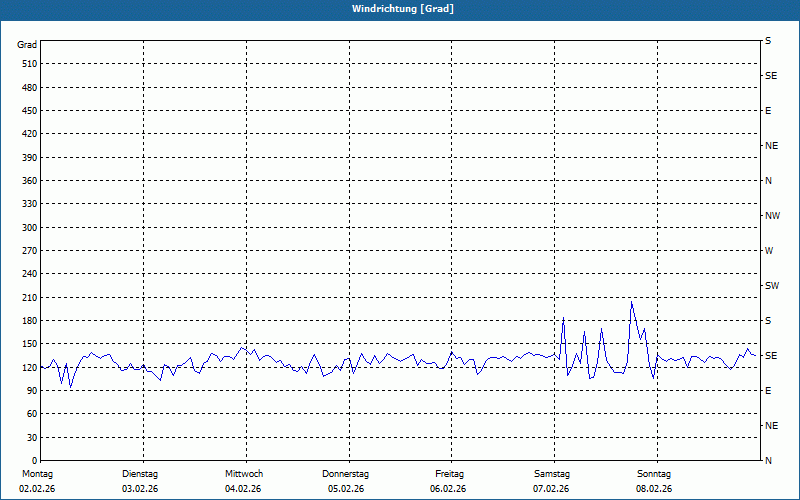The image size is (800, 500).
Task: Click the SW compass direction label
Action: point(771,286)
